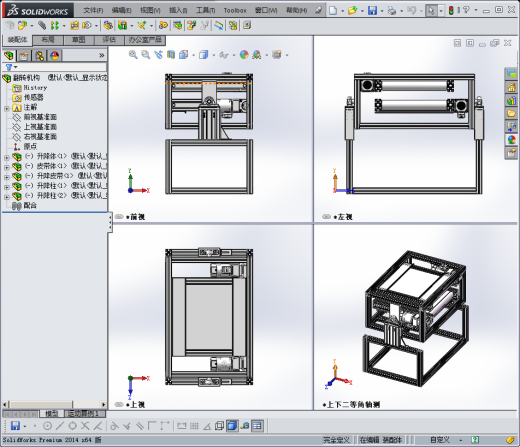Click the Display Style cube icon
Image resolution: width=520 pixels, height=447 pixels.
pyautogui.click(x=203, y=55)
